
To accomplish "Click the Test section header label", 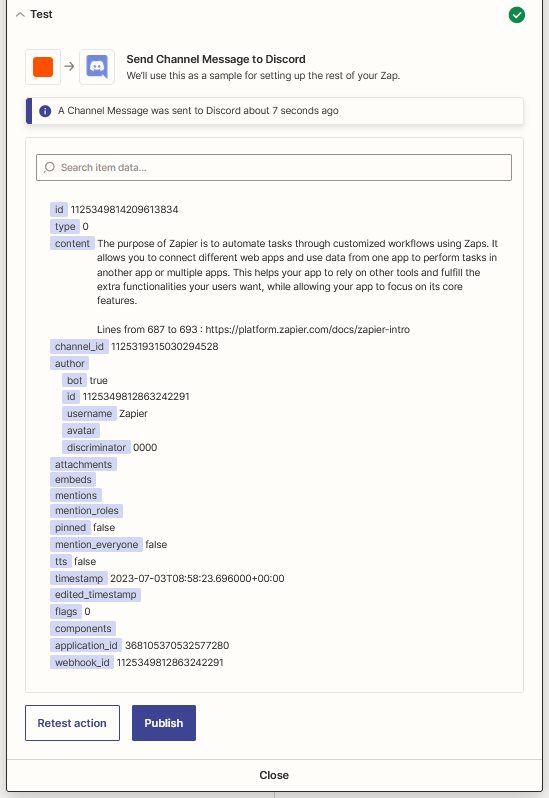I will (41, 14).
